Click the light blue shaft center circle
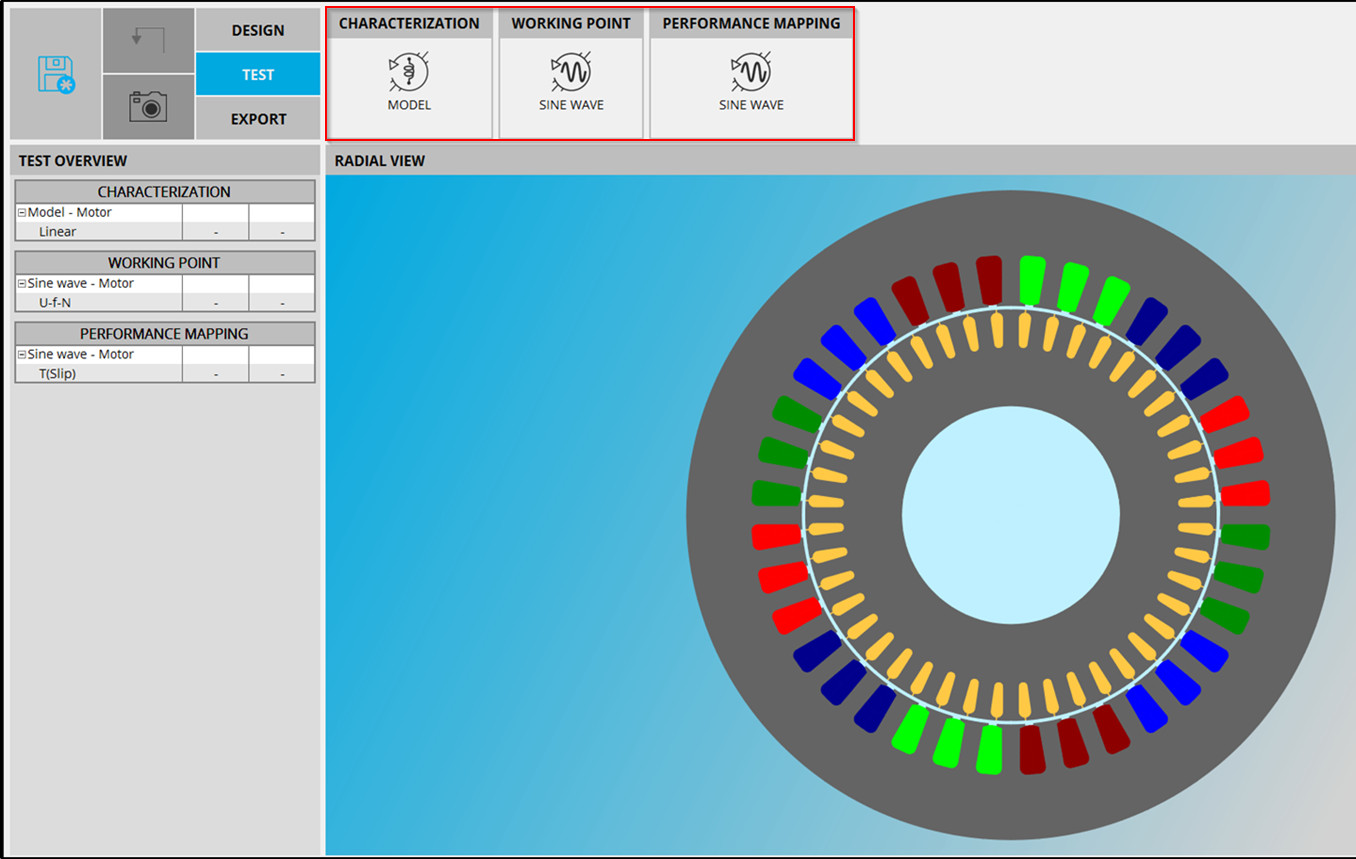Viewport: 1356px width, 859px height. click(x=1010, y=513)
